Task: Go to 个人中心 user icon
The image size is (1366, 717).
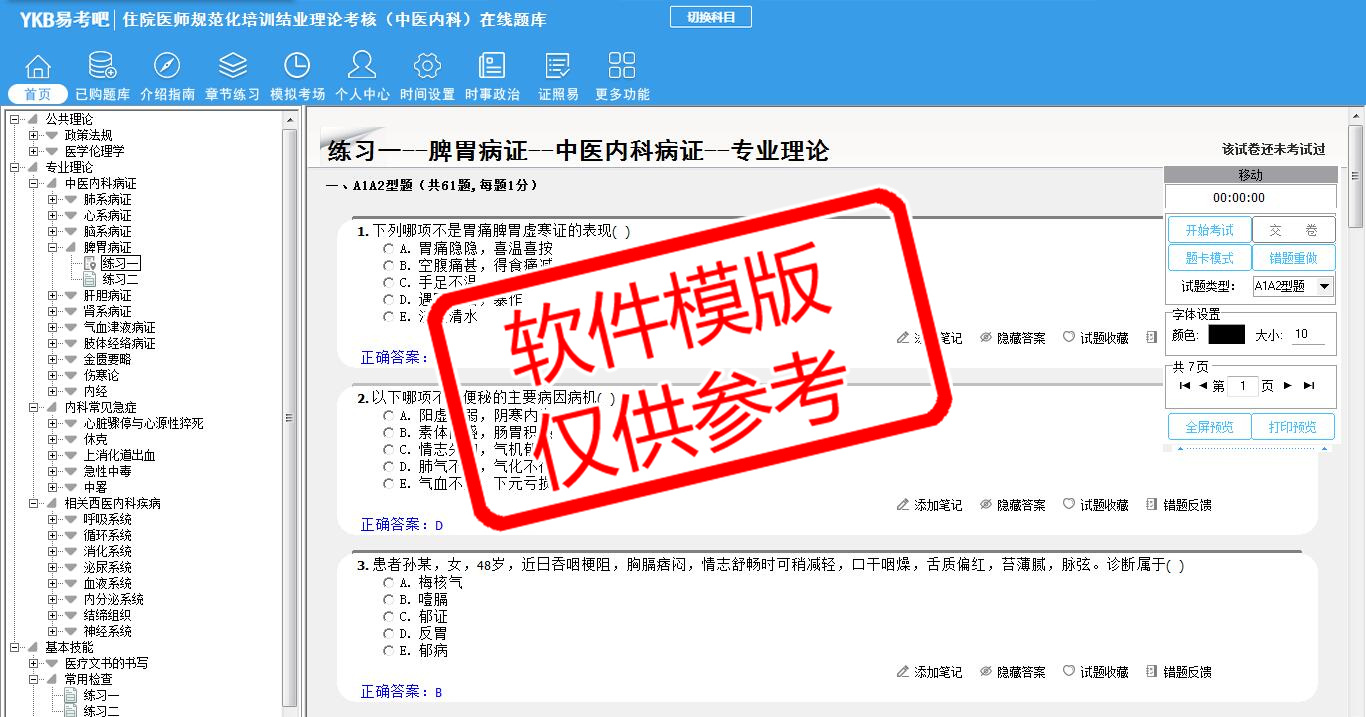Action: coord(362,67)
